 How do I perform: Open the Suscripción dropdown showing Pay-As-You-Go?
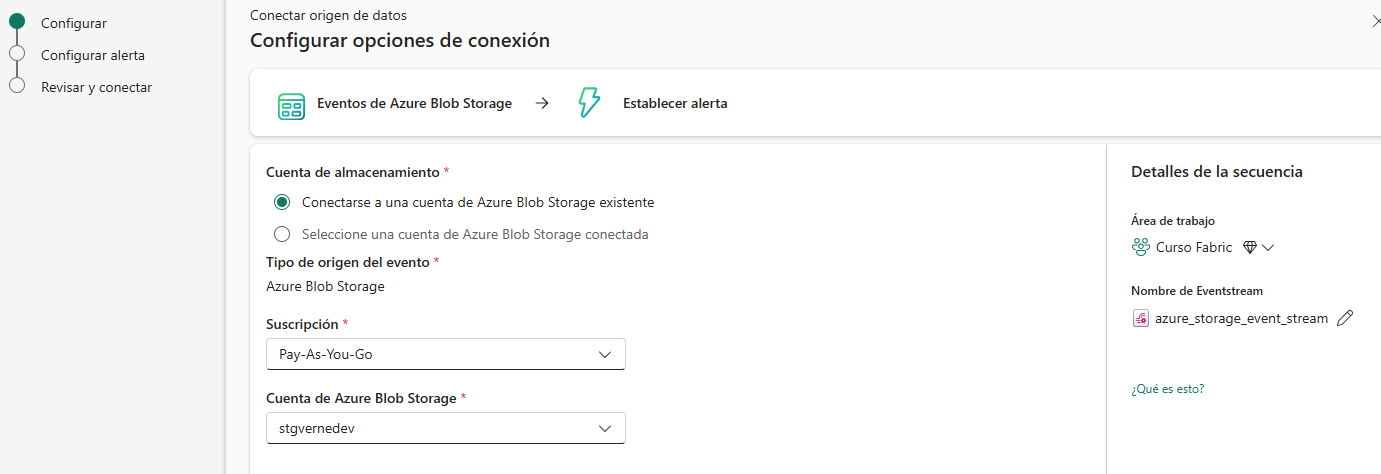pos(445,354)
